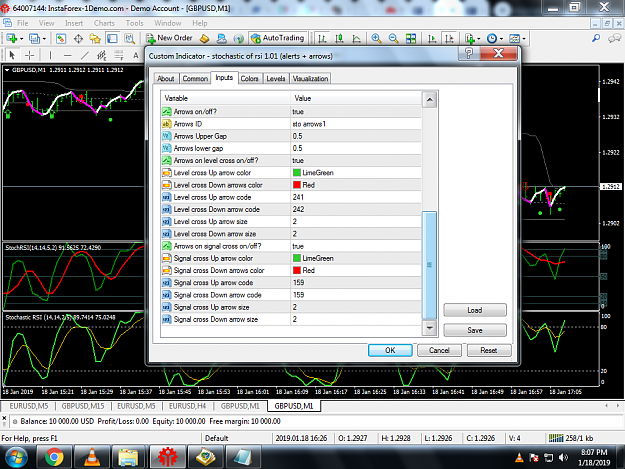Click the new chart icon in toolbar
This screenshot has width=625, height=469.
tap(11, 39)
